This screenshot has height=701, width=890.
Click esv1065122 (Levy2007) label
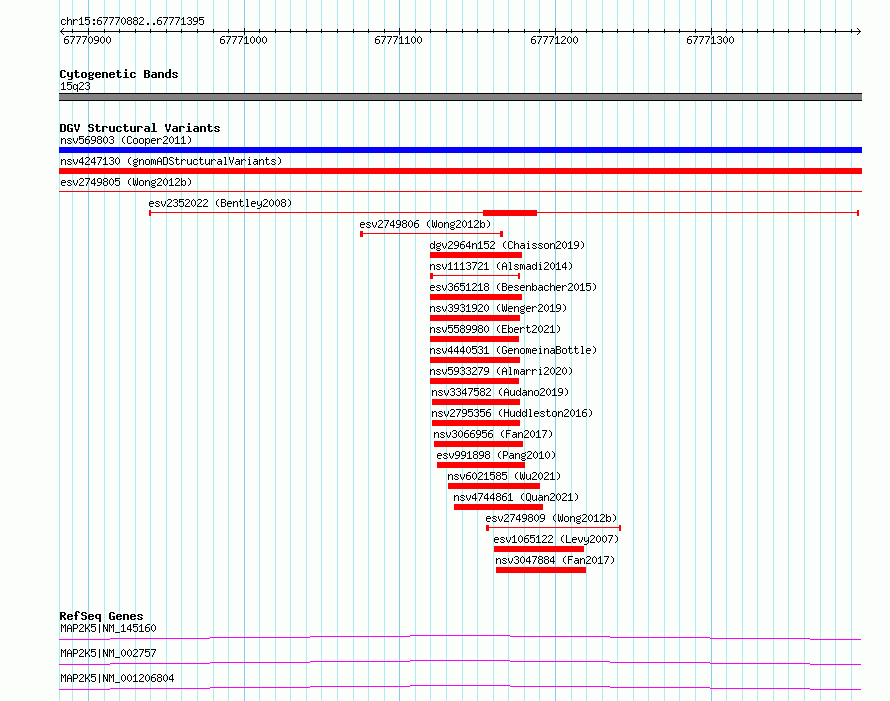(556, 539)
